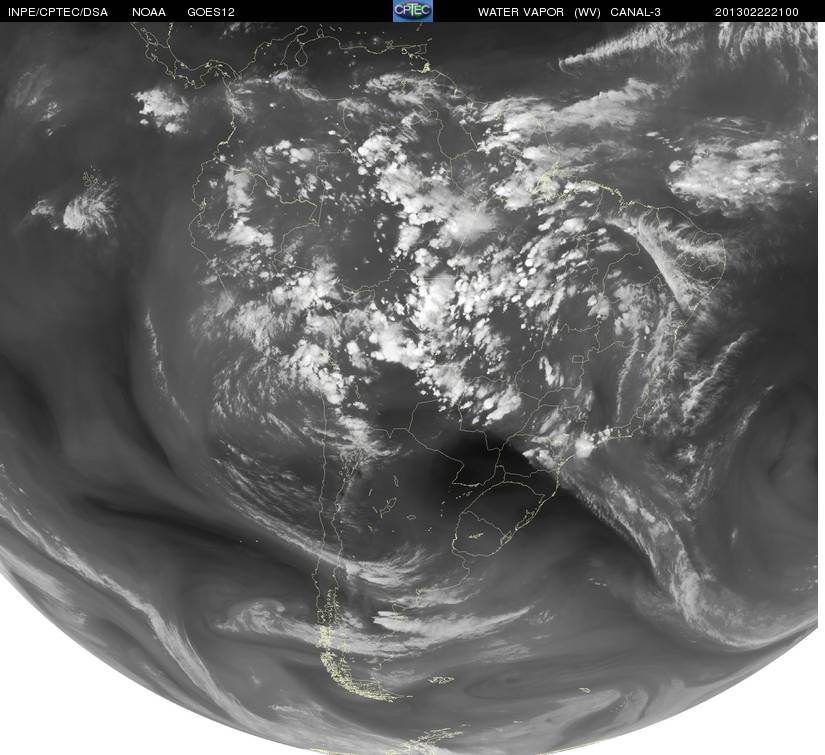This screenshot has width=825, height=755.
Task: Click the CANAL-3 channel label
Action: [x=636, y=12]
